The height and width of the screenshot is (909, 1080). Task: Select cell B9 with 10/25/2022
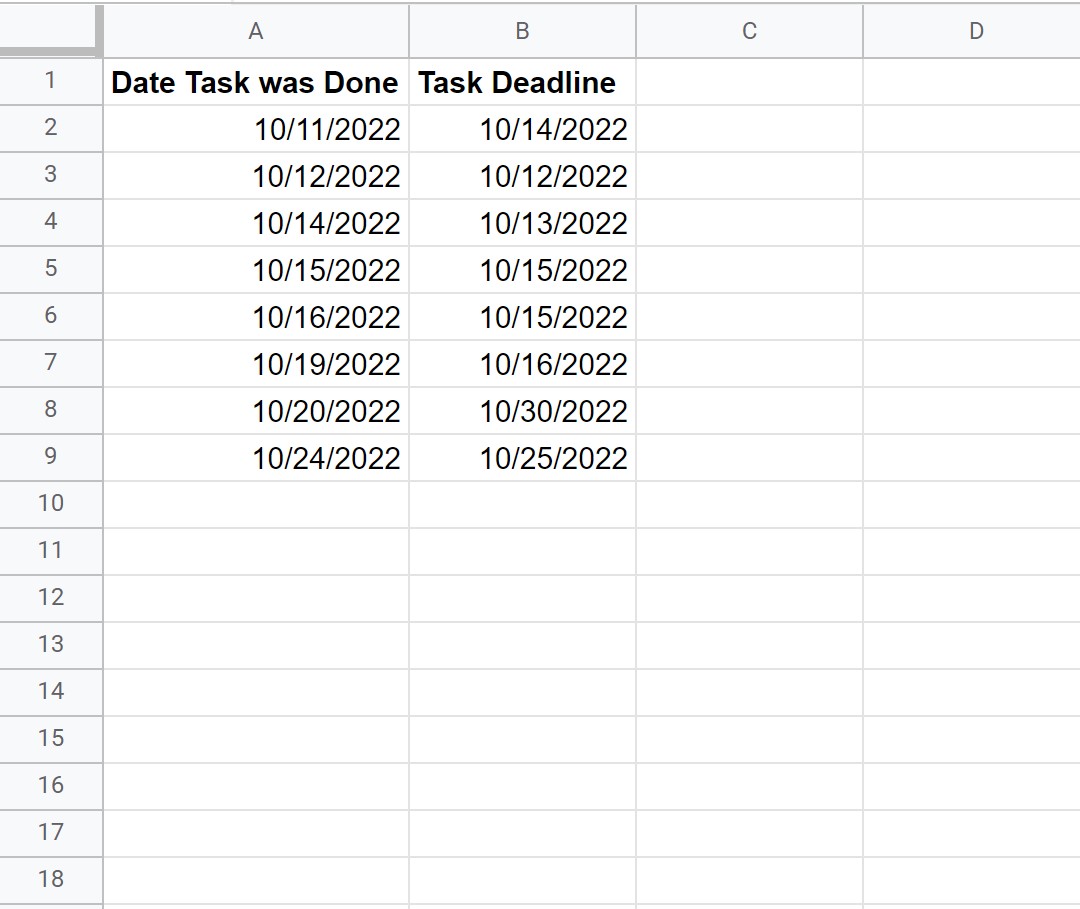pos(522,457)
